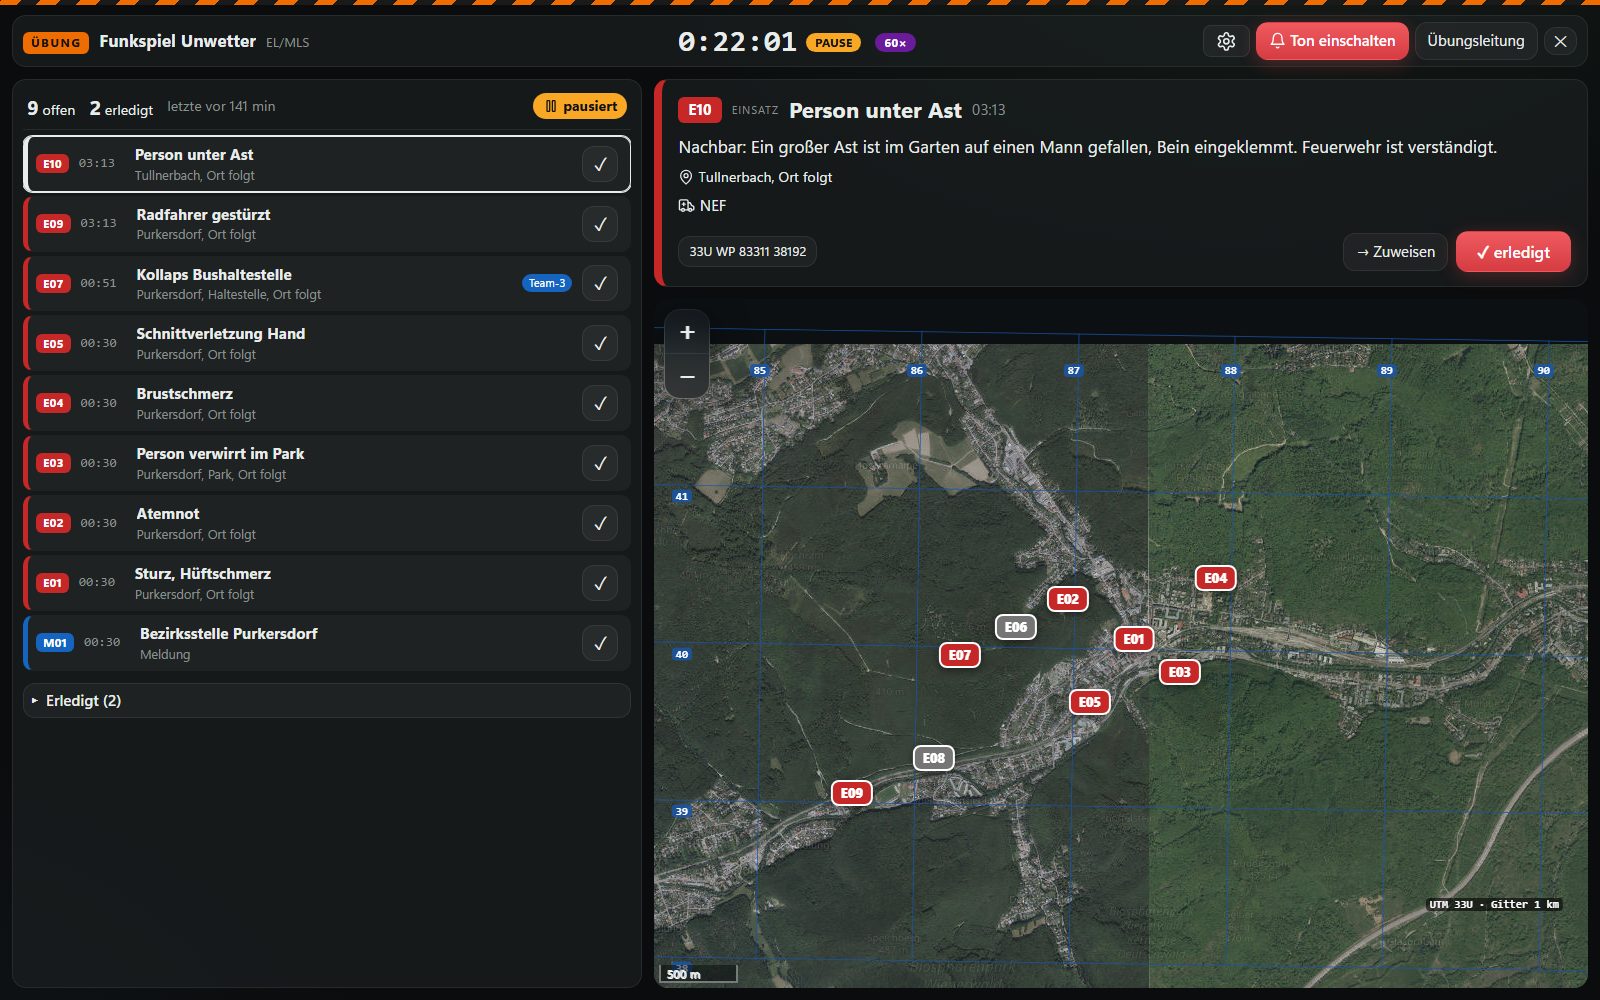Expand the Erledigt (2) section
Image resolution: width=1600 pixels, height=1000 pixels.
point(327,701)
